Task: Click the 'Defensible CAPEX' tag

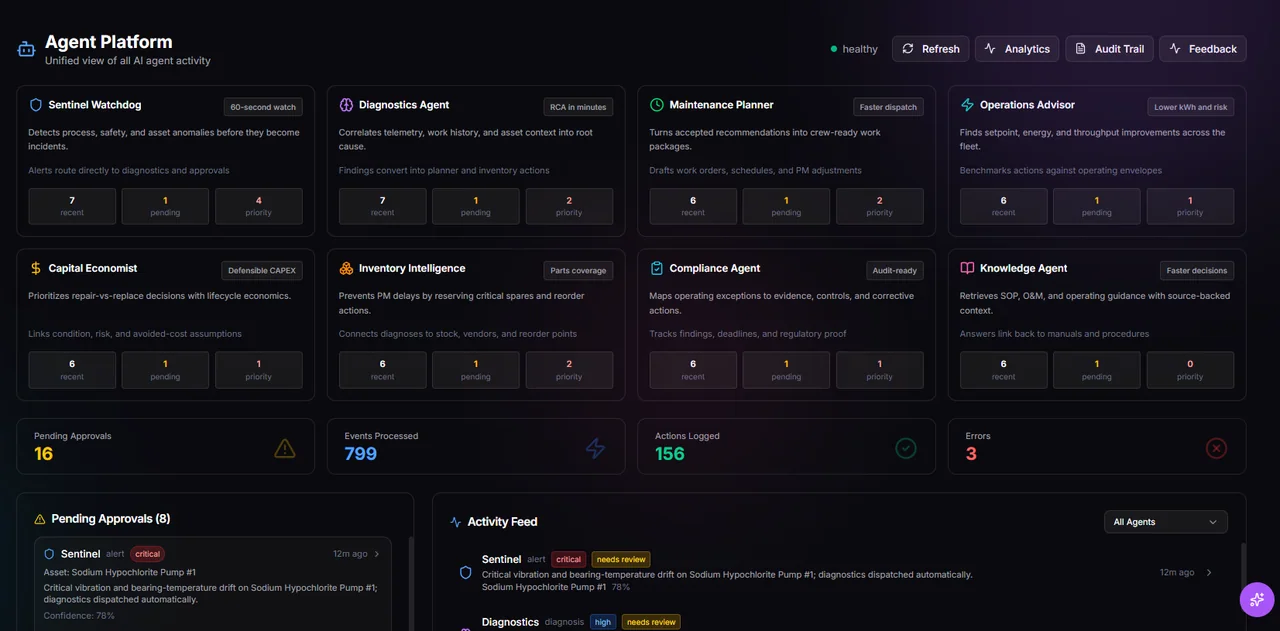Action: 262,271
